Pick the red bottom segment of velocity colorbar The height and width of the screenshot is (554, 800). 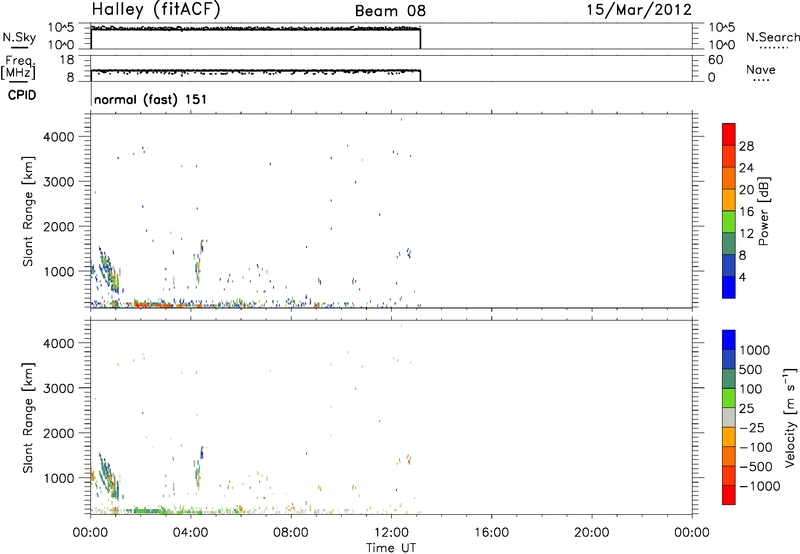pos(729,495)
